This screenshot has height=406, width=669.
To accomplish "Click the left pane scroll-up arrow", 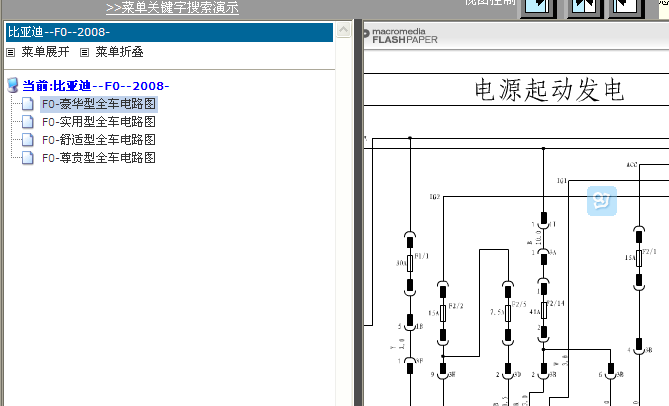I will click(343, 30).
